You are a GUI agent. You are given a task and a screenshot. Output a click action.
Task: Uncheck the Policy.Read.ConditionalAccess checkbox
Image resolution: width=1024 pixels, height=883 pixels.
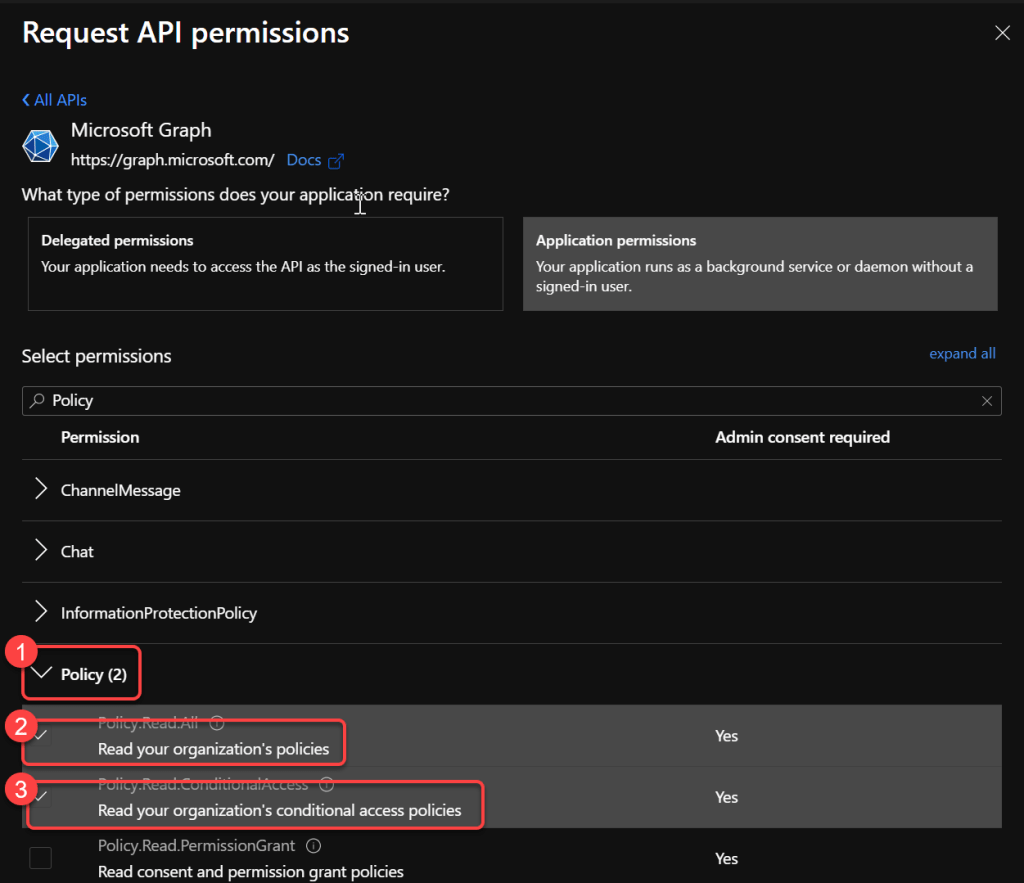pyautogui.click(x=40, y=797)
